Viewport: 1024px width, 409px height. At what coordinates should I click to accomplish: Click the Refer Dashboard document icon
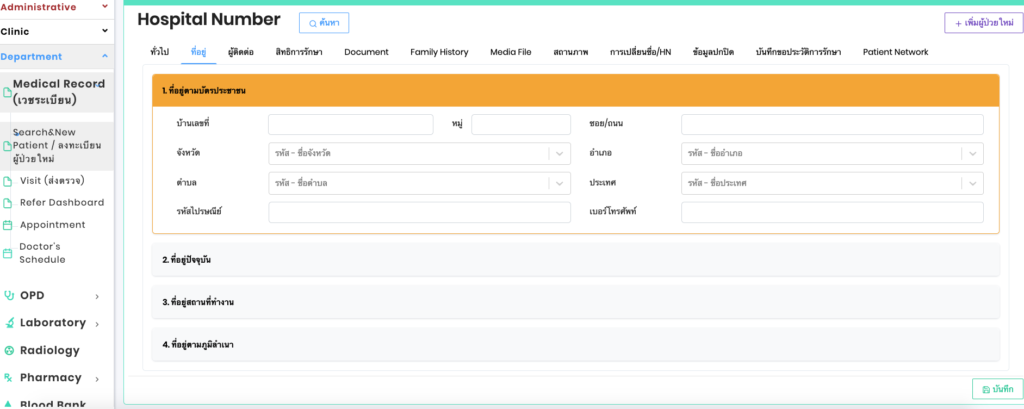click(9, 202)
